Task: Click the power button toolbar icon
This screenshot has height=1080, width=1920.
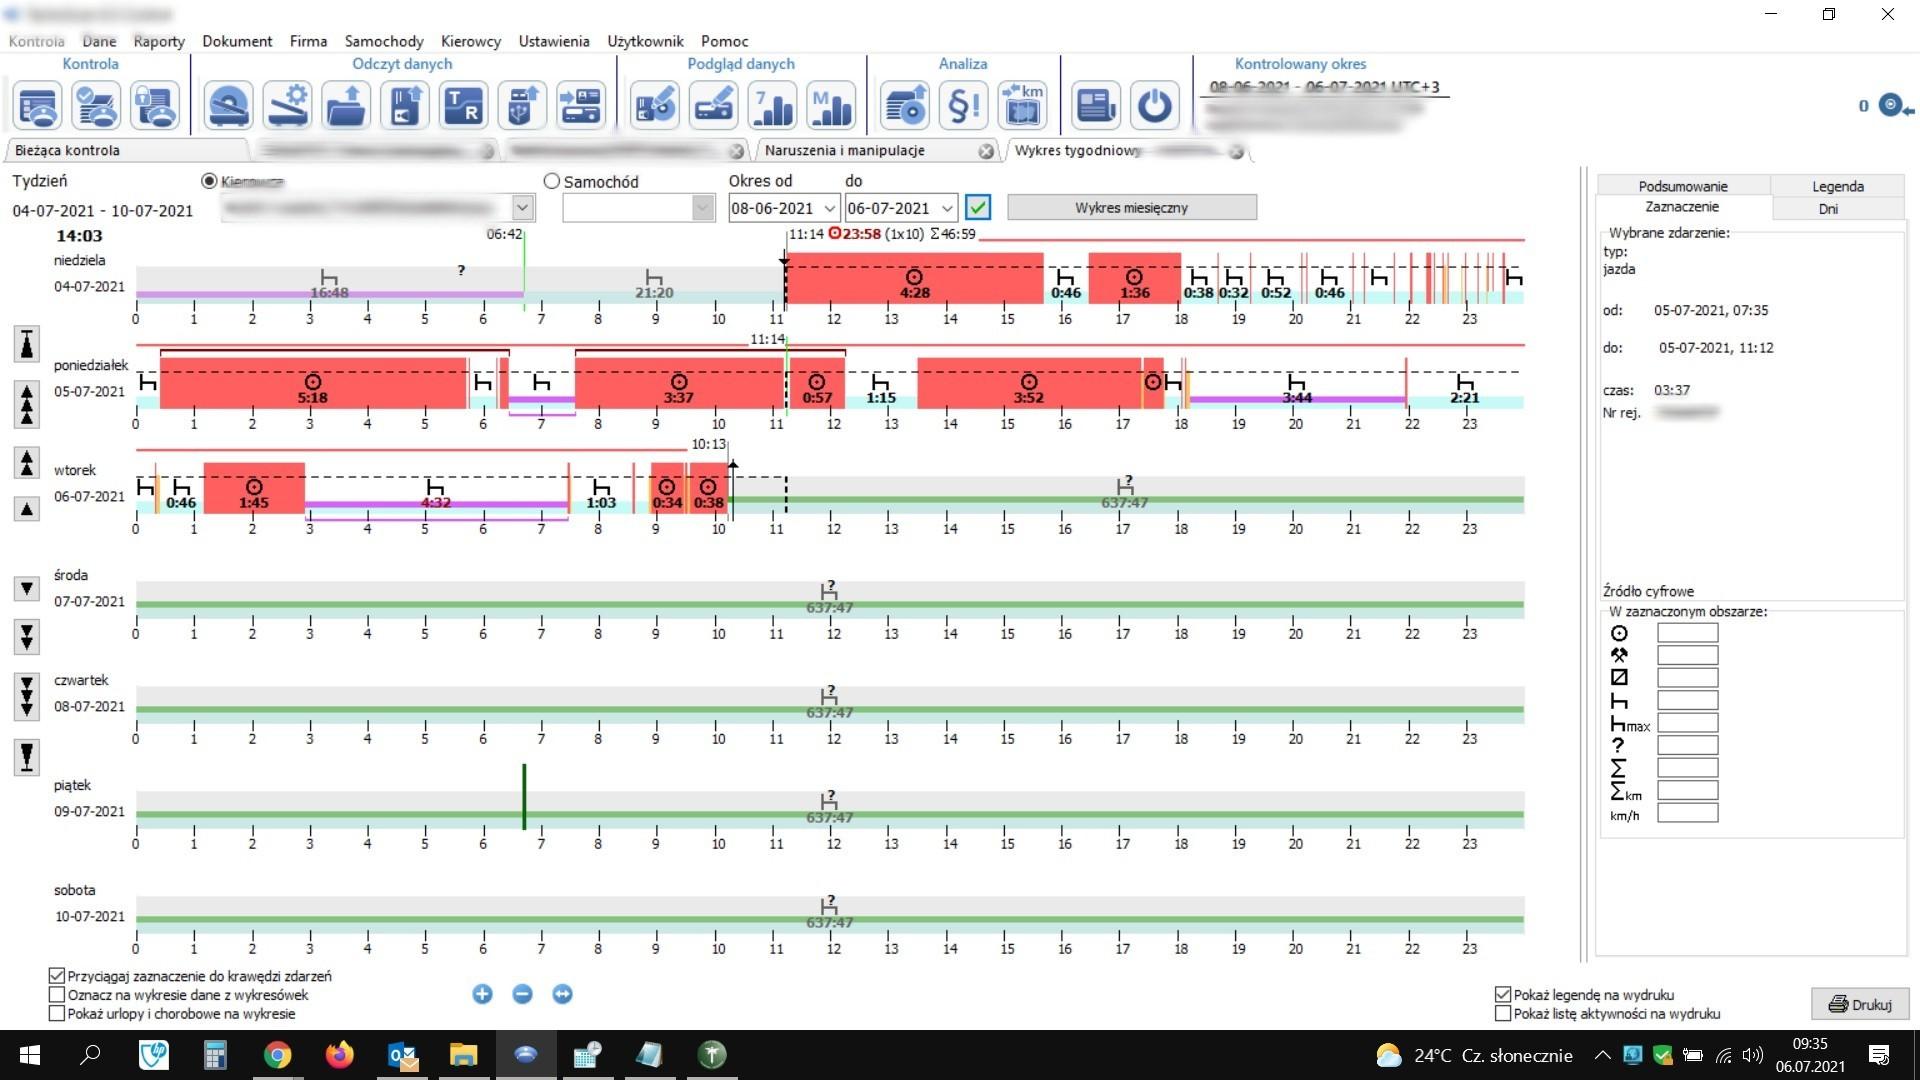Action: [x=1155, y=106]
